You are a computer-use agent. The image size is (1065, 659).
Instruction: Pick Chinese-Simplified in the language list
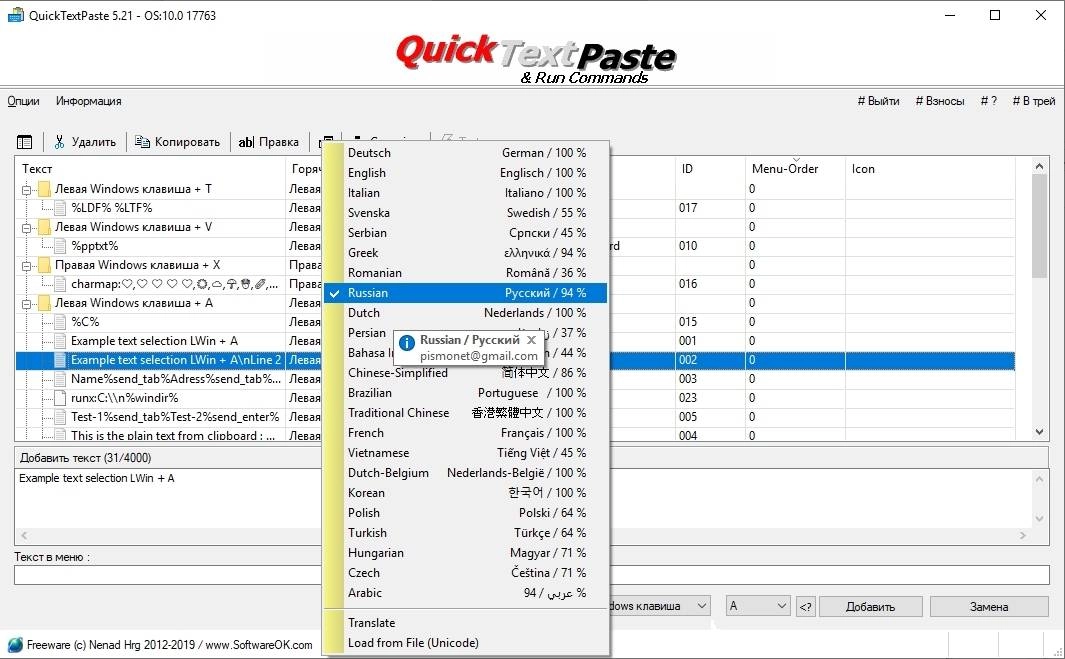[x=467, y=373]
